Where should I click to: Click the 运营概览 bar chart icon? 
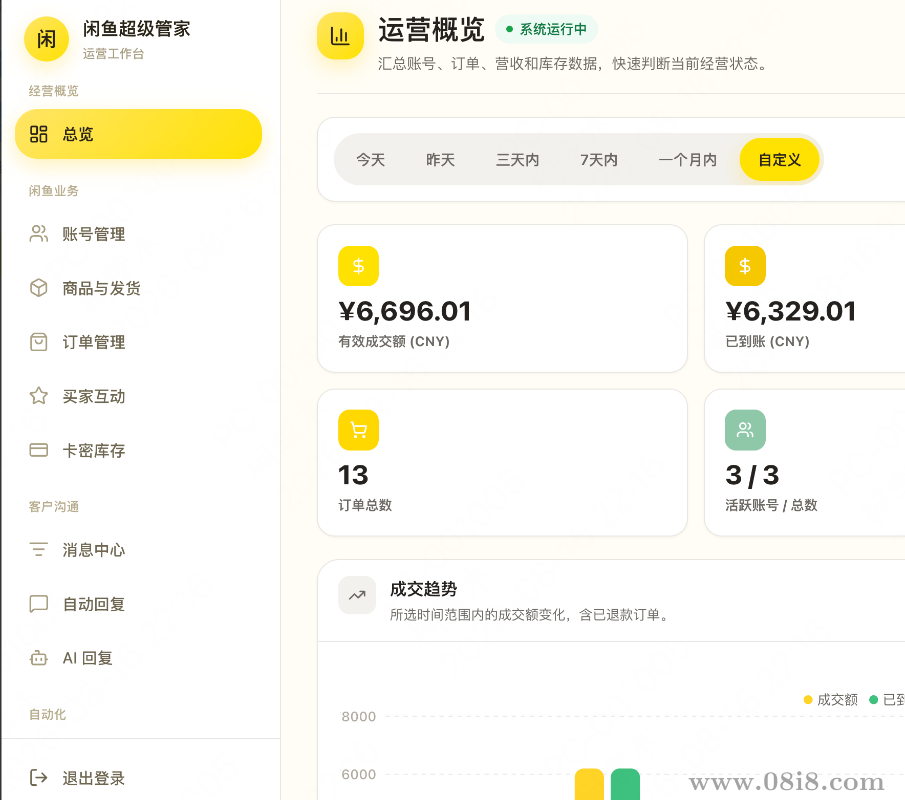coord(341,36)
